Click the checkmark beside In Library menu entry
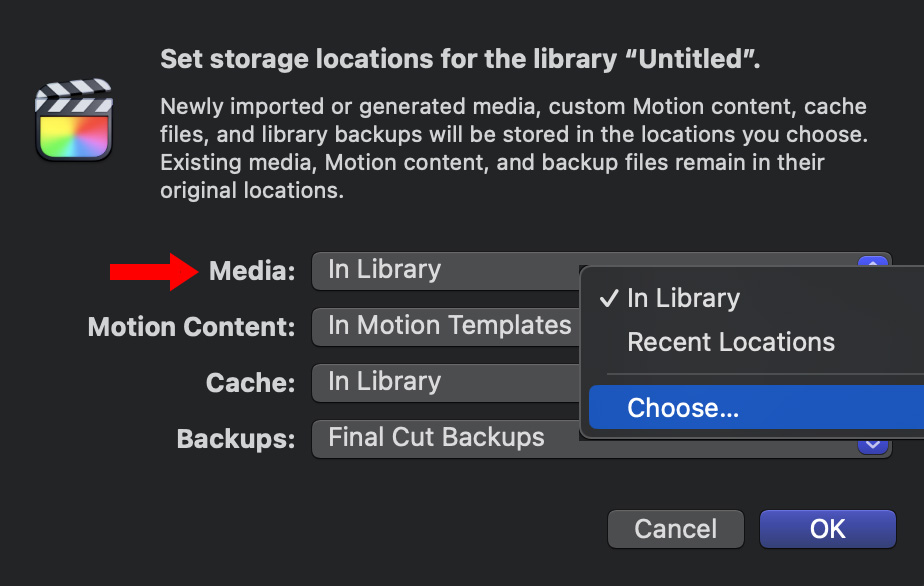Image resolution: width=924 pixels, height=586 pixels. click(x=607, y=298)
